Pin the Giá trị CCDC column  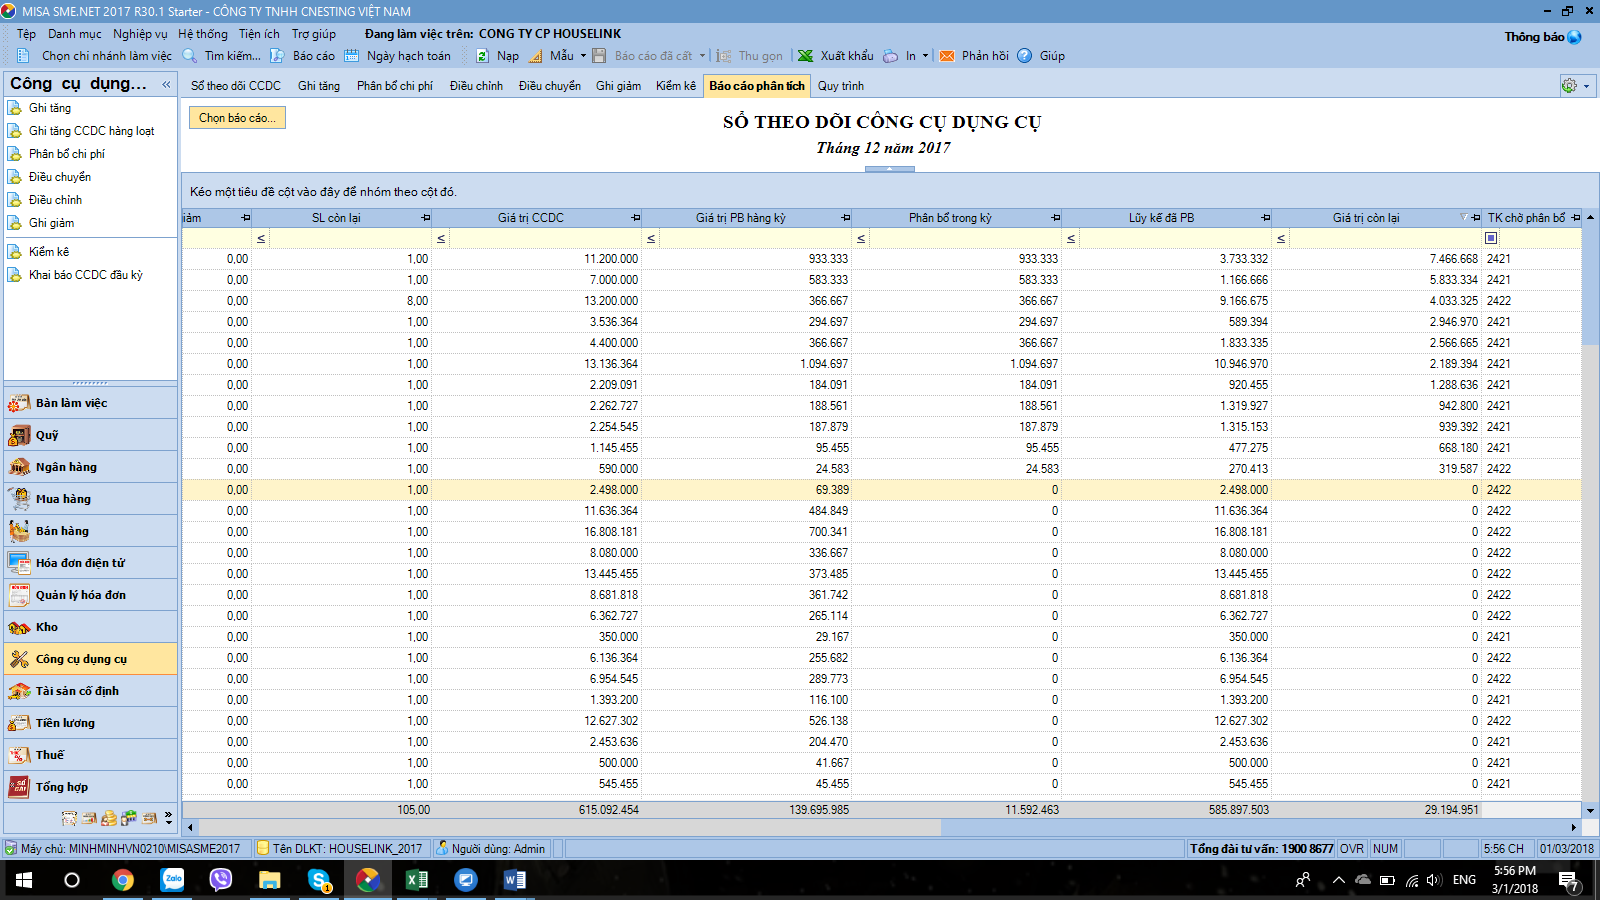635,218
